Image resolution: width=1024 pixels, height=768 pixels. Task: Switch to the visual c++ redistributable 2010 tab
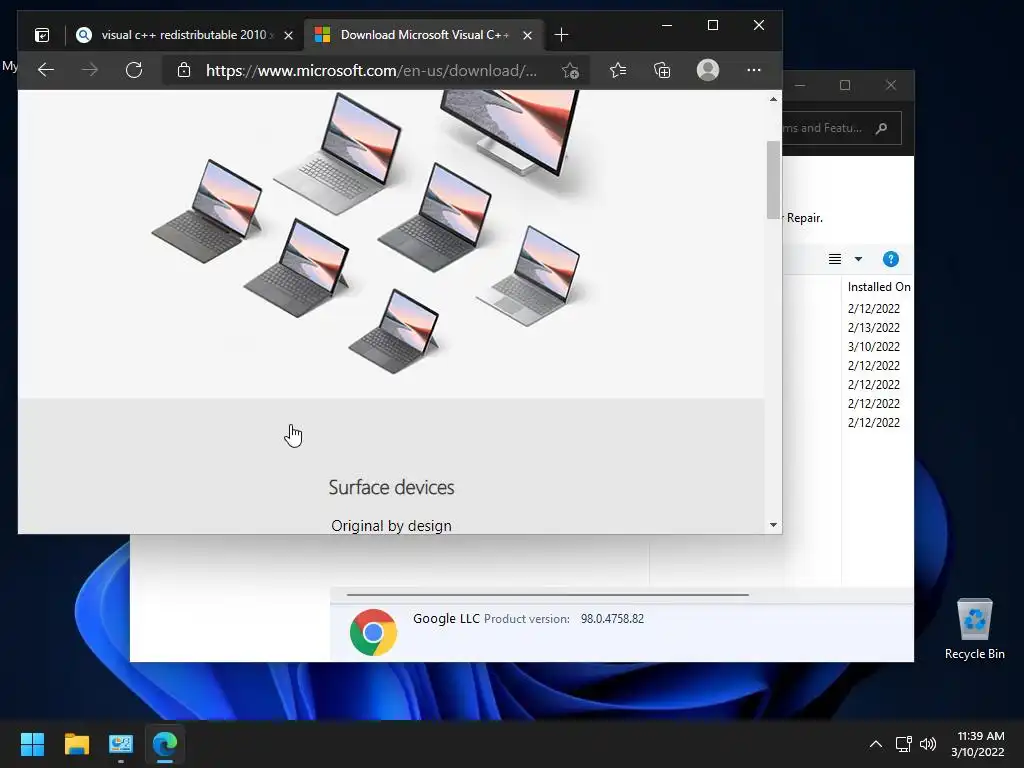click(185, 35)
